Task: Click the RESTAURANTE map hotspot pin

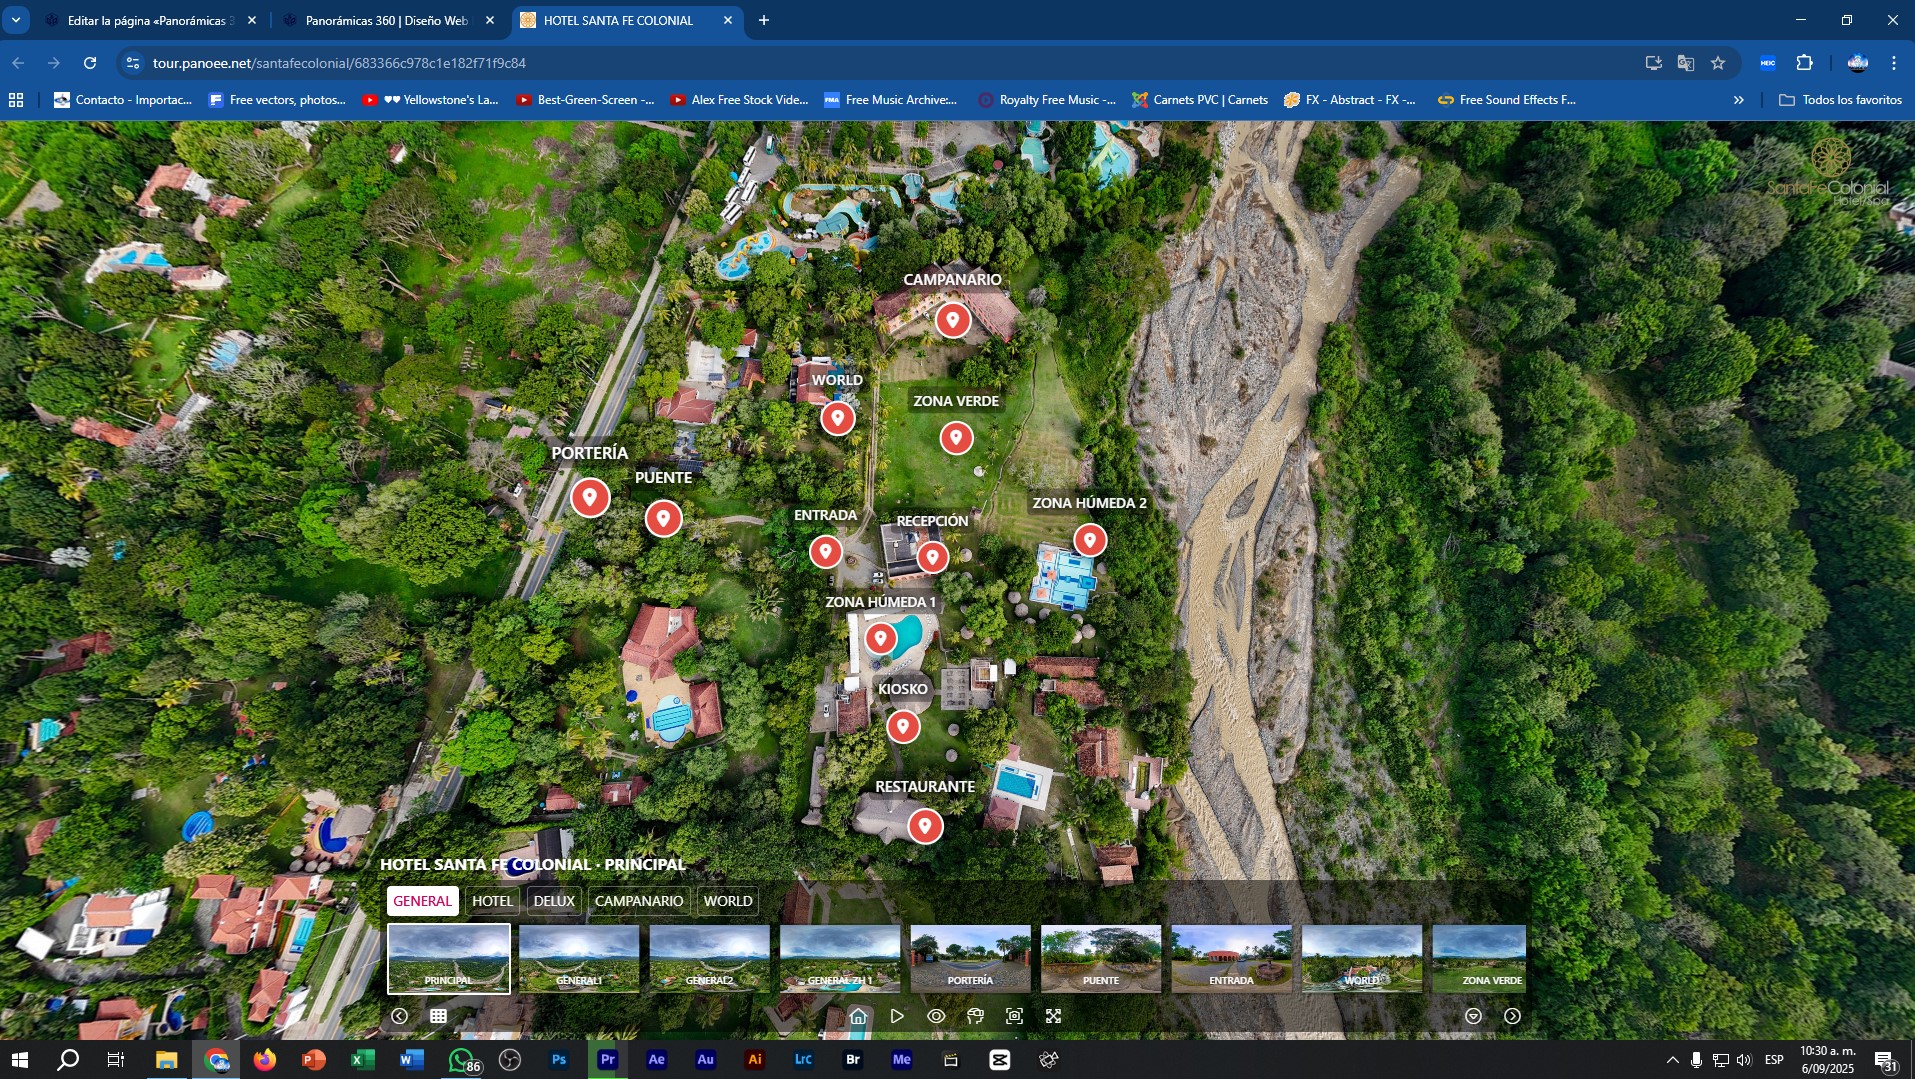Action: pos(925,826)
